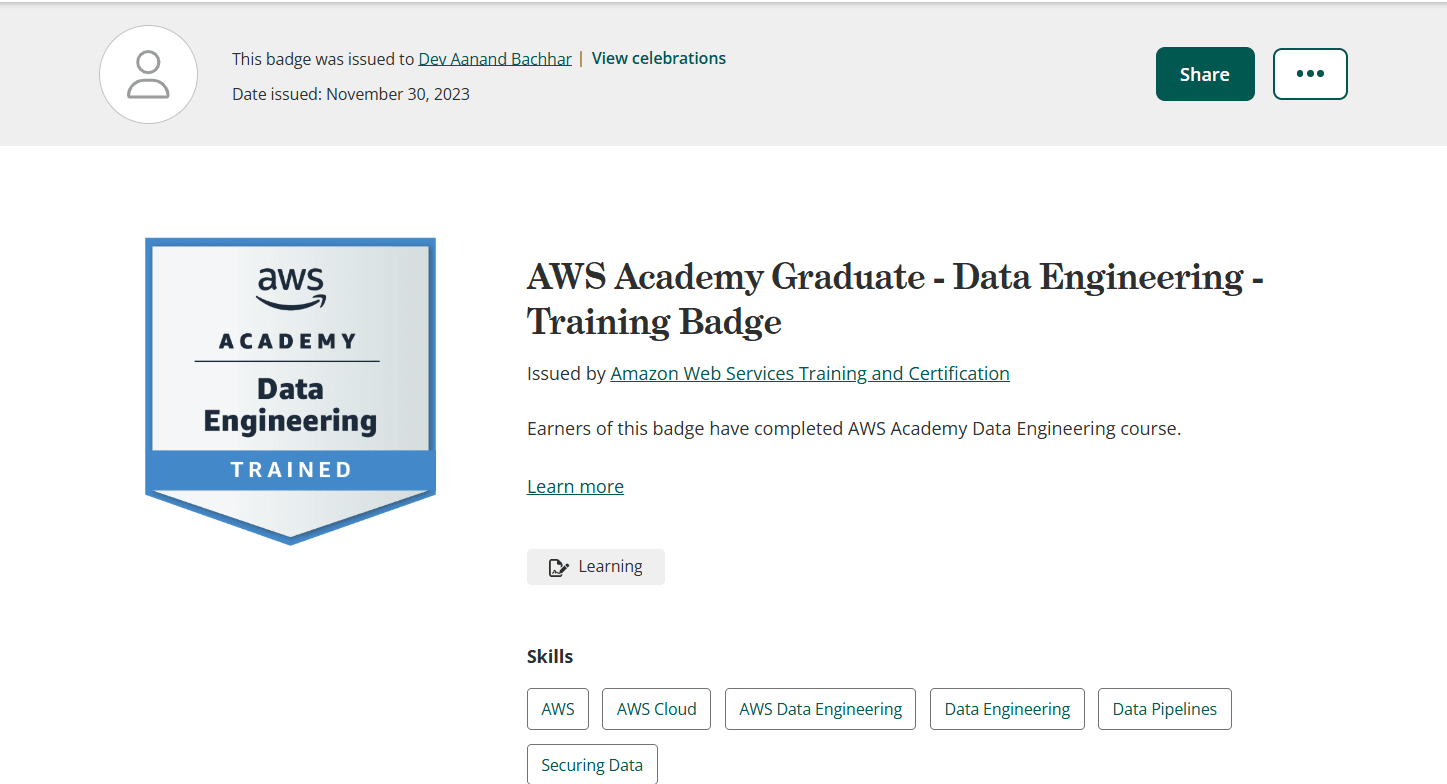Click the AWS Academy Data Engineering badge image
1447x784 pixels.
pos(291,391)
